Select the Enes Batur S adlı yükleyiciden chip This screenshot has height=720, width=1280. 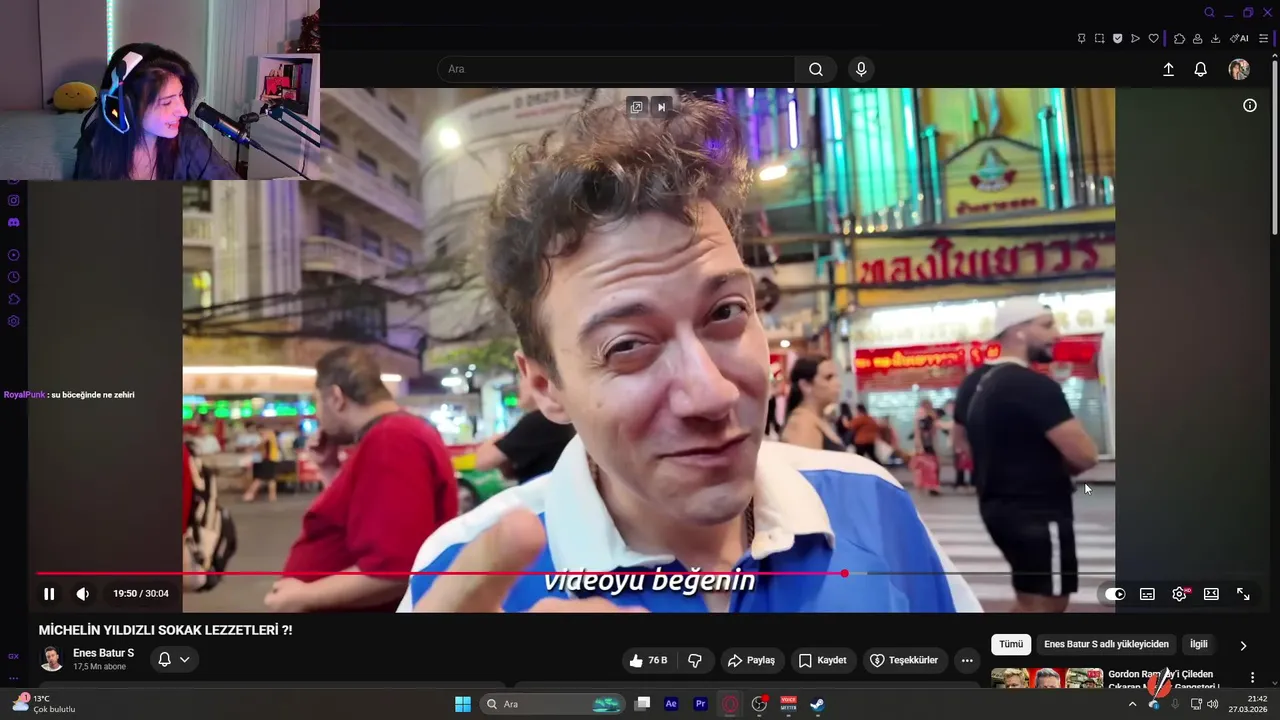(1106, 645)
